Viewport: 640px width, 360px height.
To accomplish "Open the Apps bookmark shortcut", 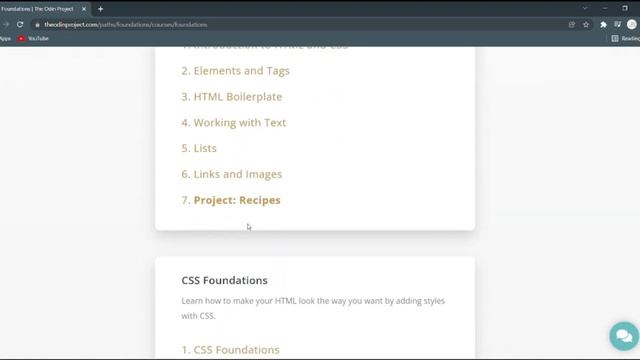I will click(5, 38).
